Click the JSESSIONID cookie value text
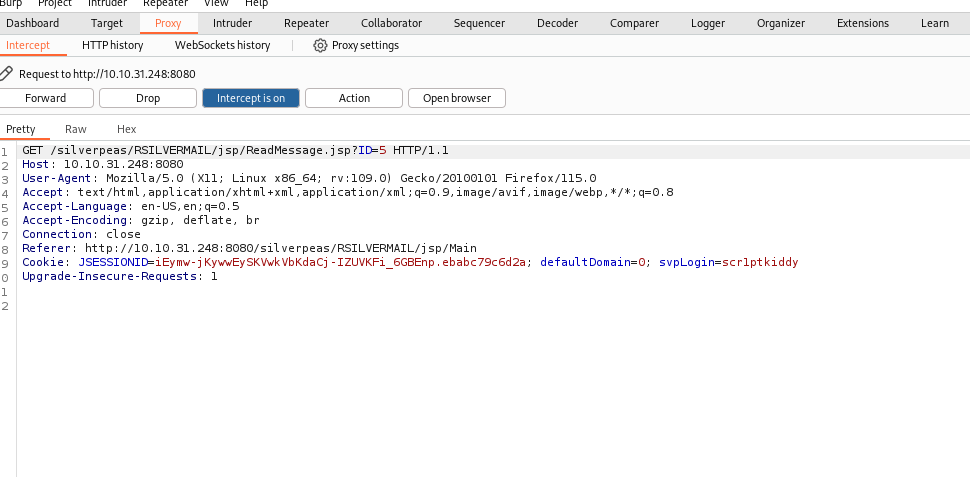This screenshot has height=477, width=970. point(340,262)
